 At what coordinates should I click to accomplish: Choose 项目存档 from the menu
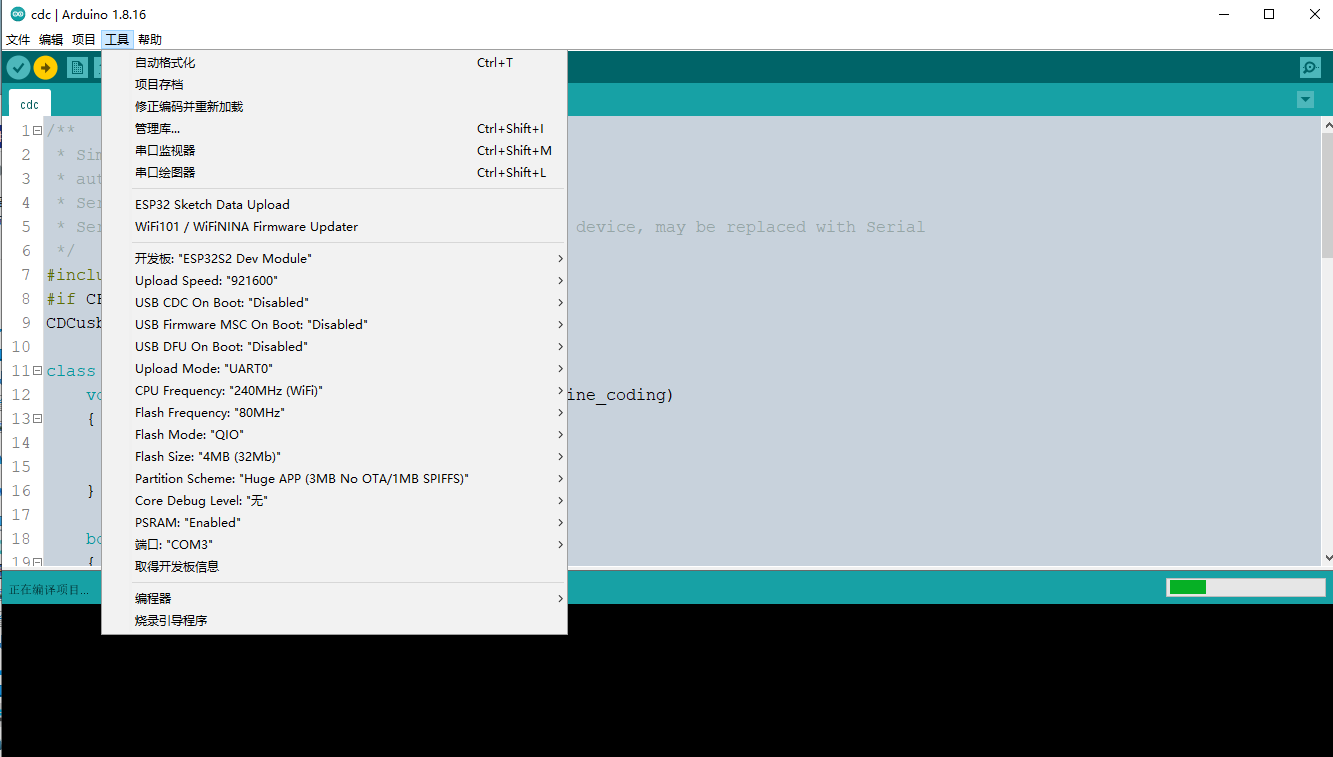[334, 85]
